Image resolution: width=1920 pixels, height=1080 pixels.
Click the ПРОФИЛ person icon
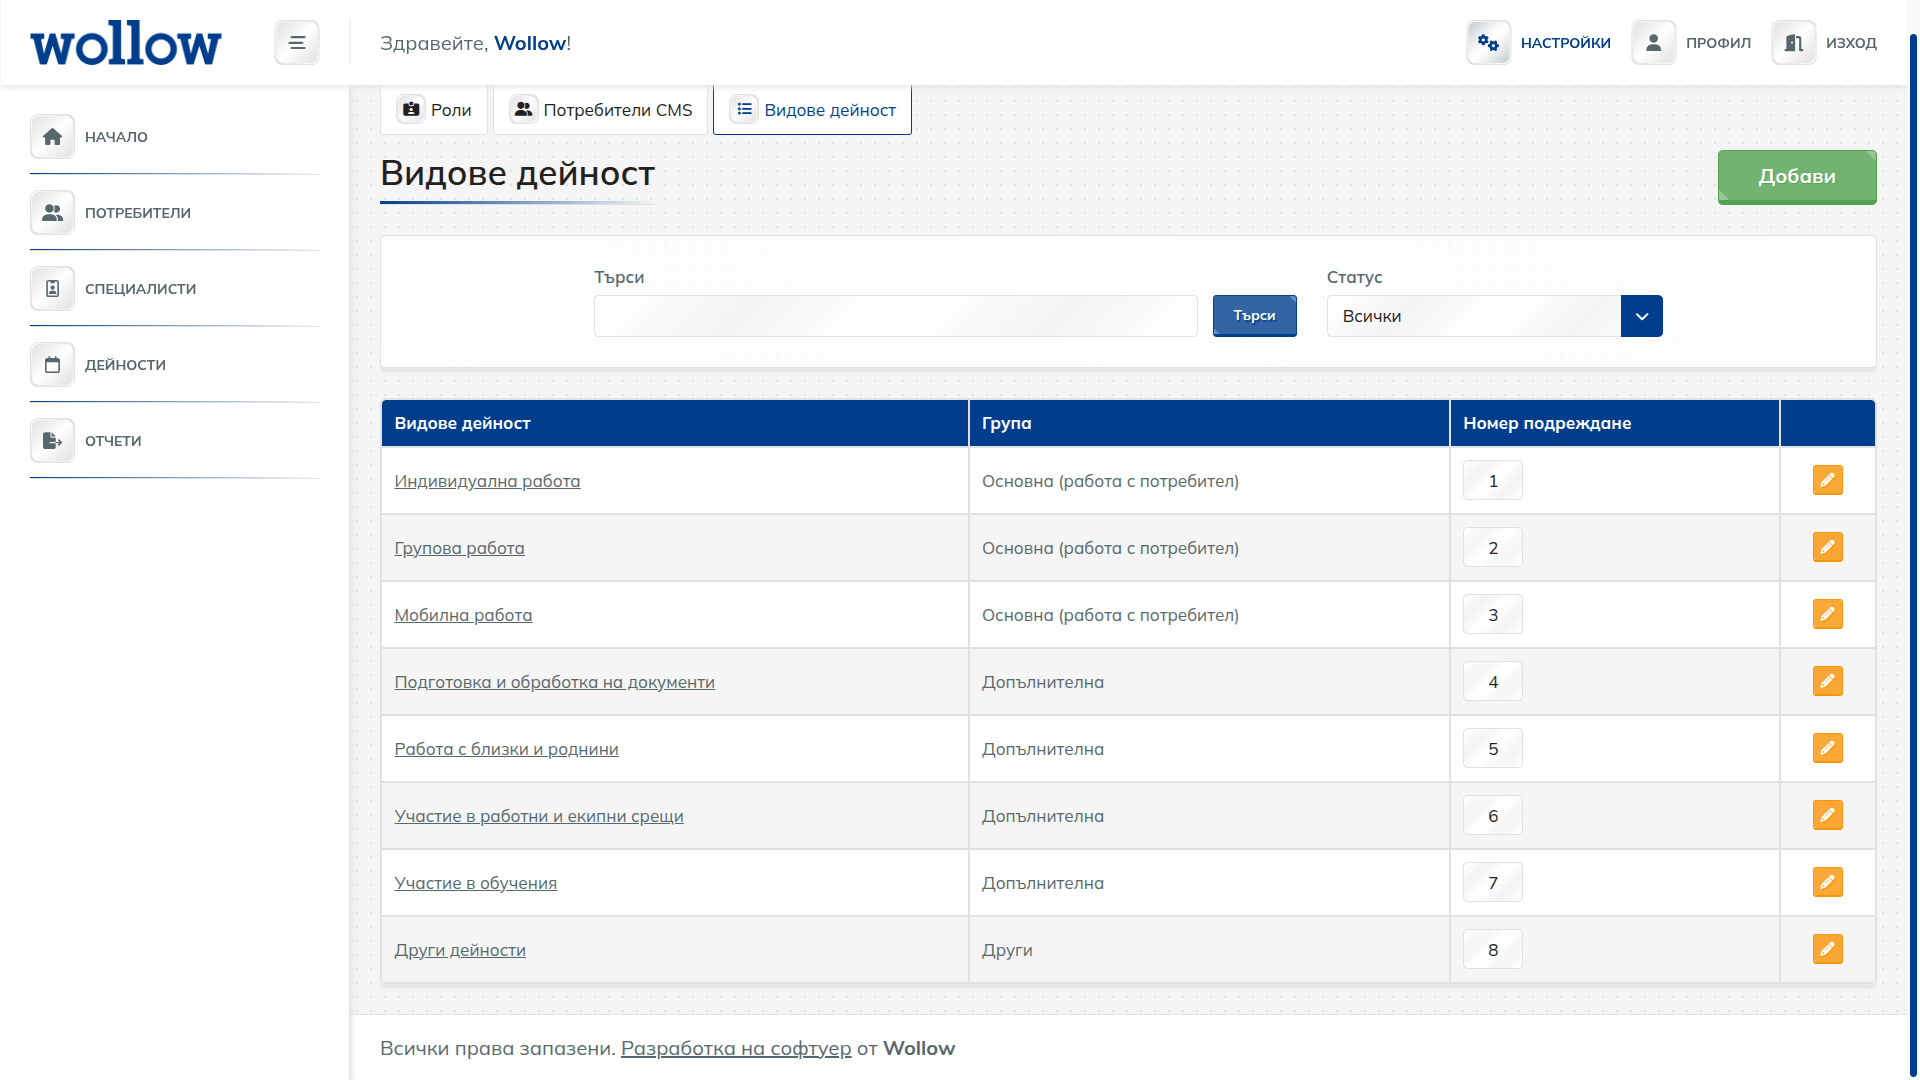click(1653, 42)
